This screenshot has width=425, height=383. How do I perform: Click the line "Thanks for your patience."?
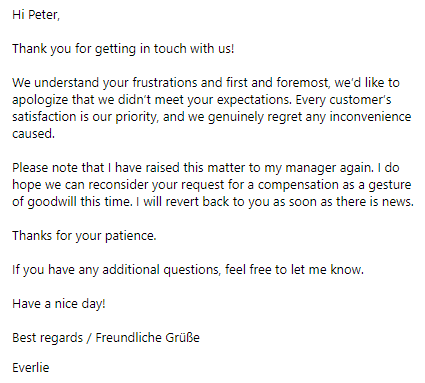pos(84,236)
